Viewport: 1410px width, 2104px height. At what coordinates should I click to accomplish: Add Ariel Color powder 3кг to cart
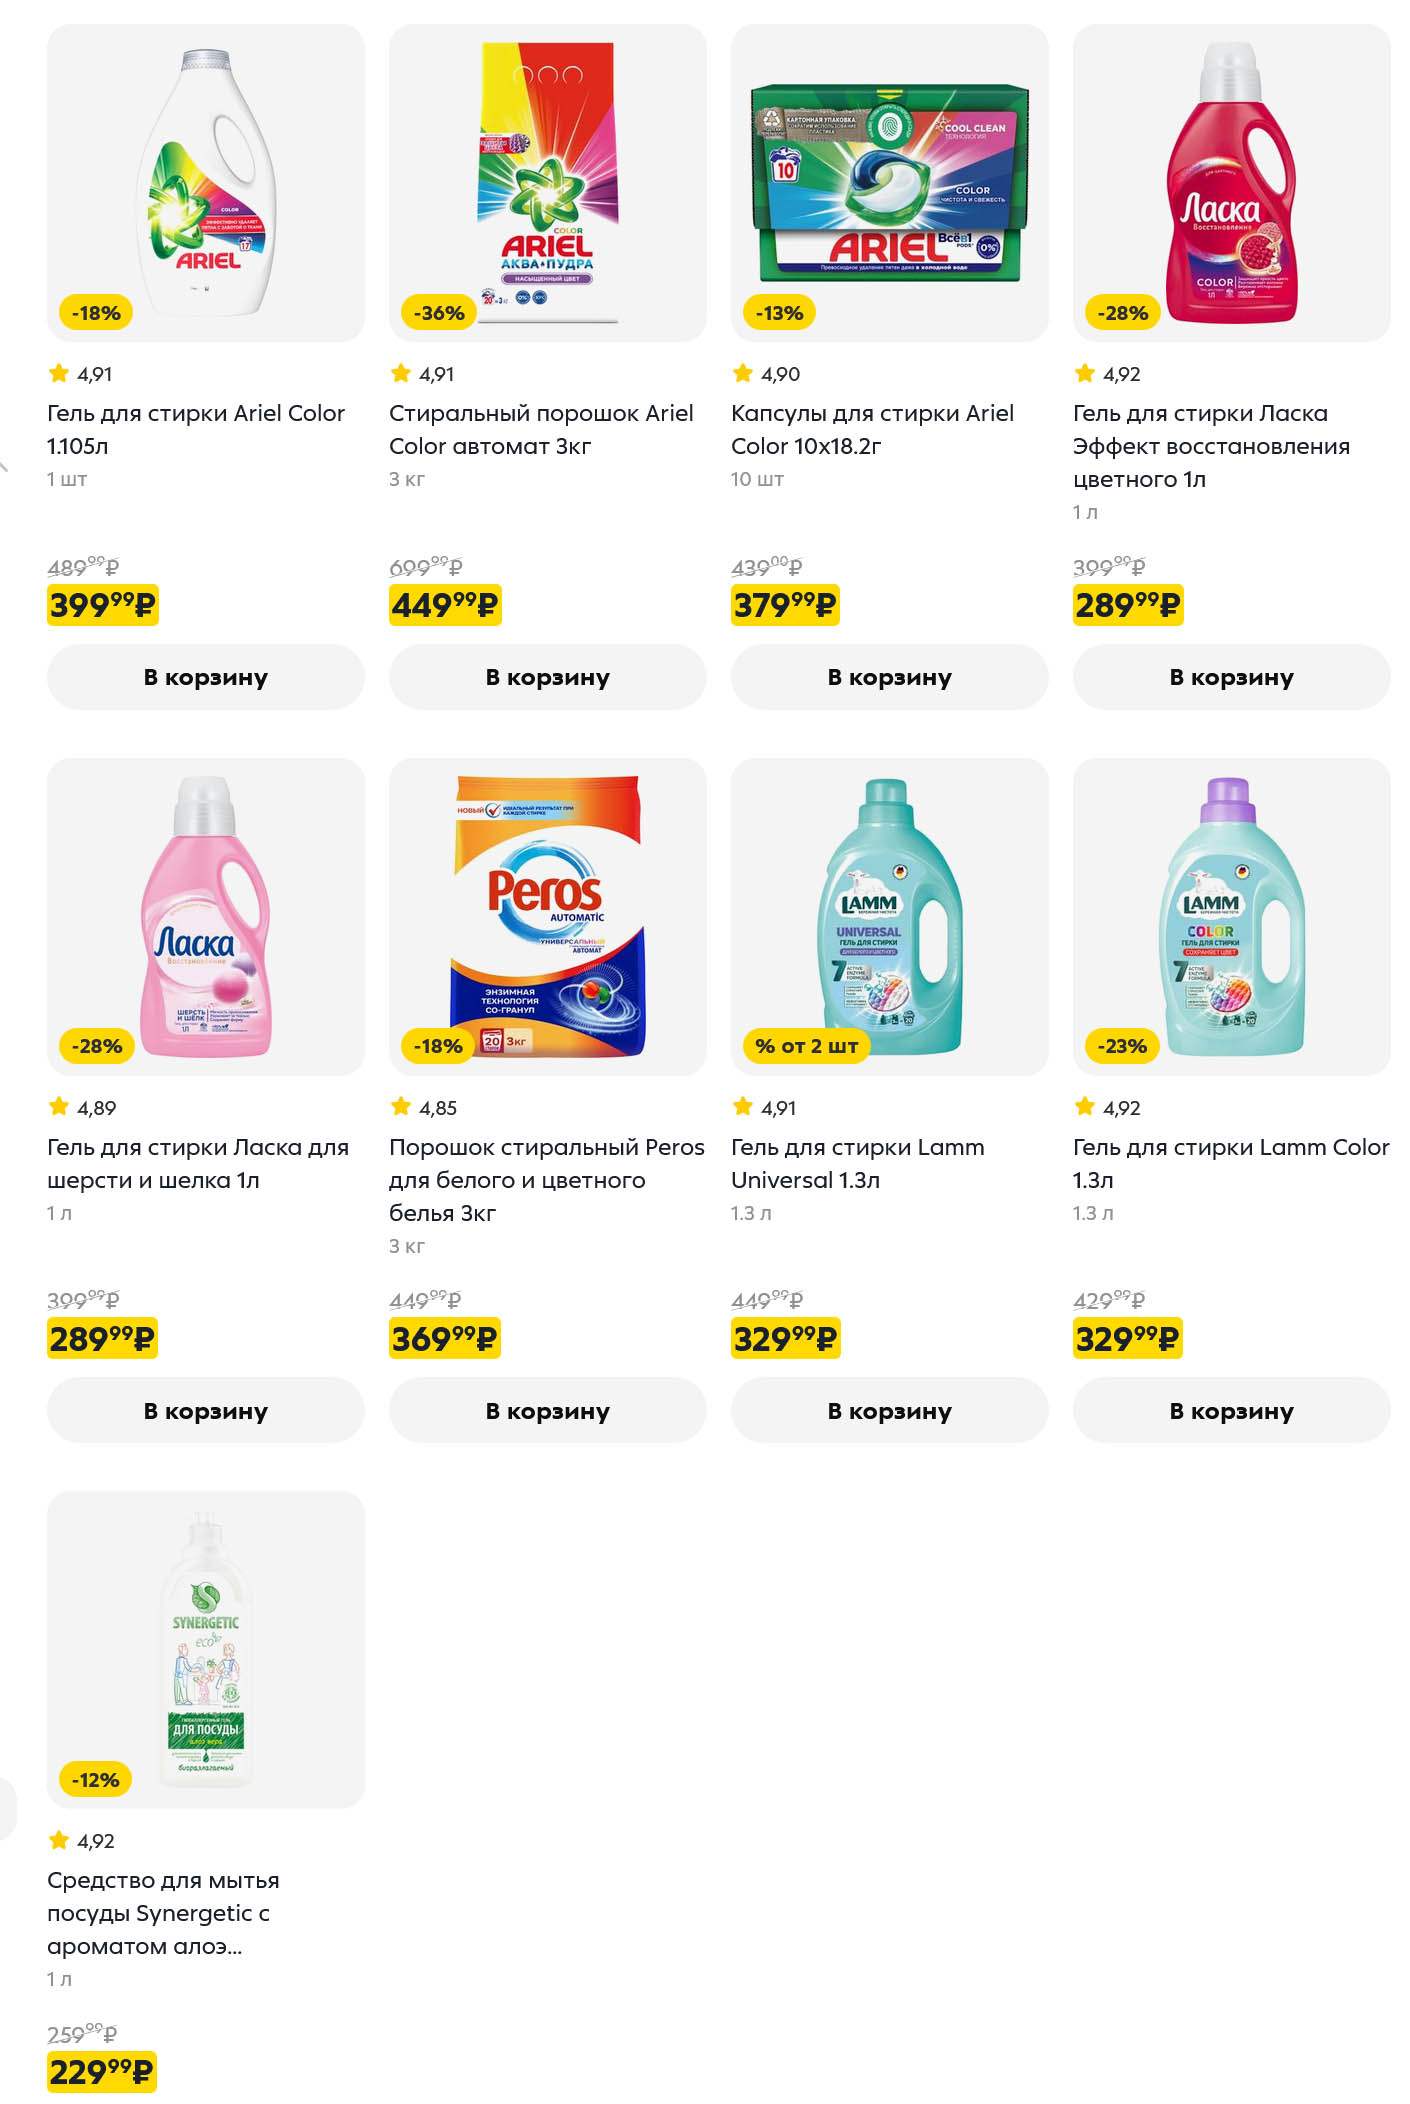point(547,677)
